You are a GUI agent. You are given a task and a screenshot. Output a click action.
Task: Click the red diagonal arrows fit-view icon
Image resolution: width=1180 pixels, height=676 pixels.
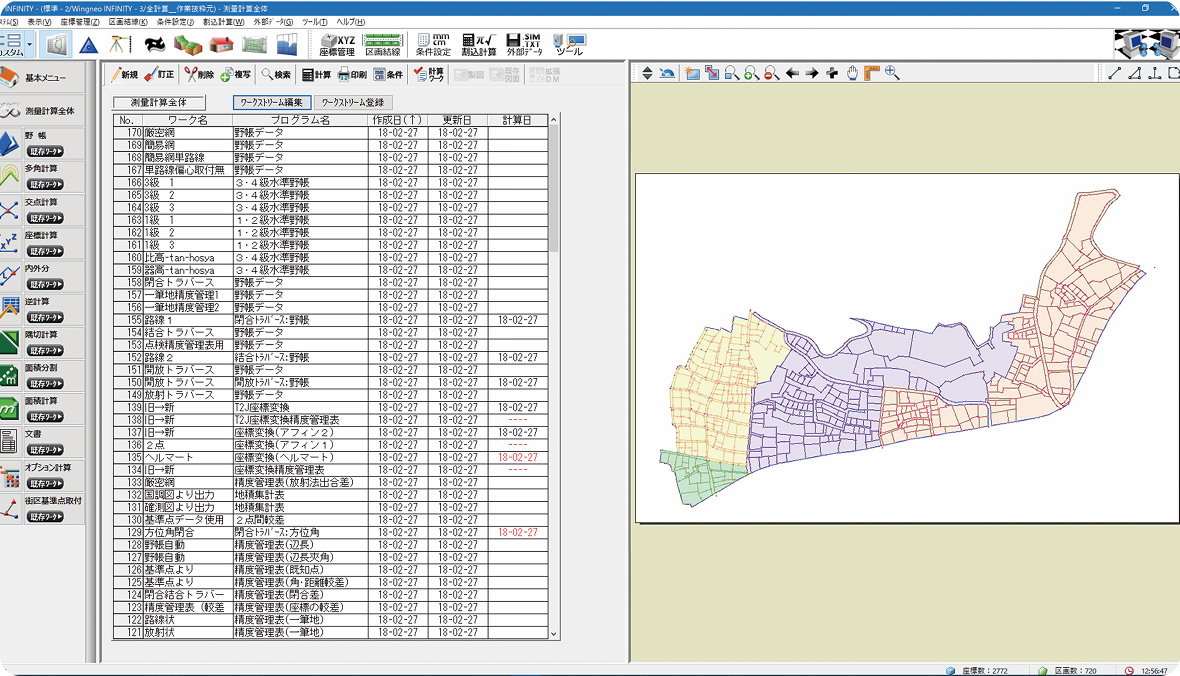click(x=711, y=73)
